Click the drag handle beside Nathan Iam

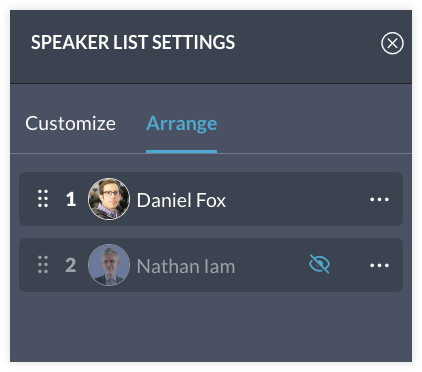[x=43, y=265]
